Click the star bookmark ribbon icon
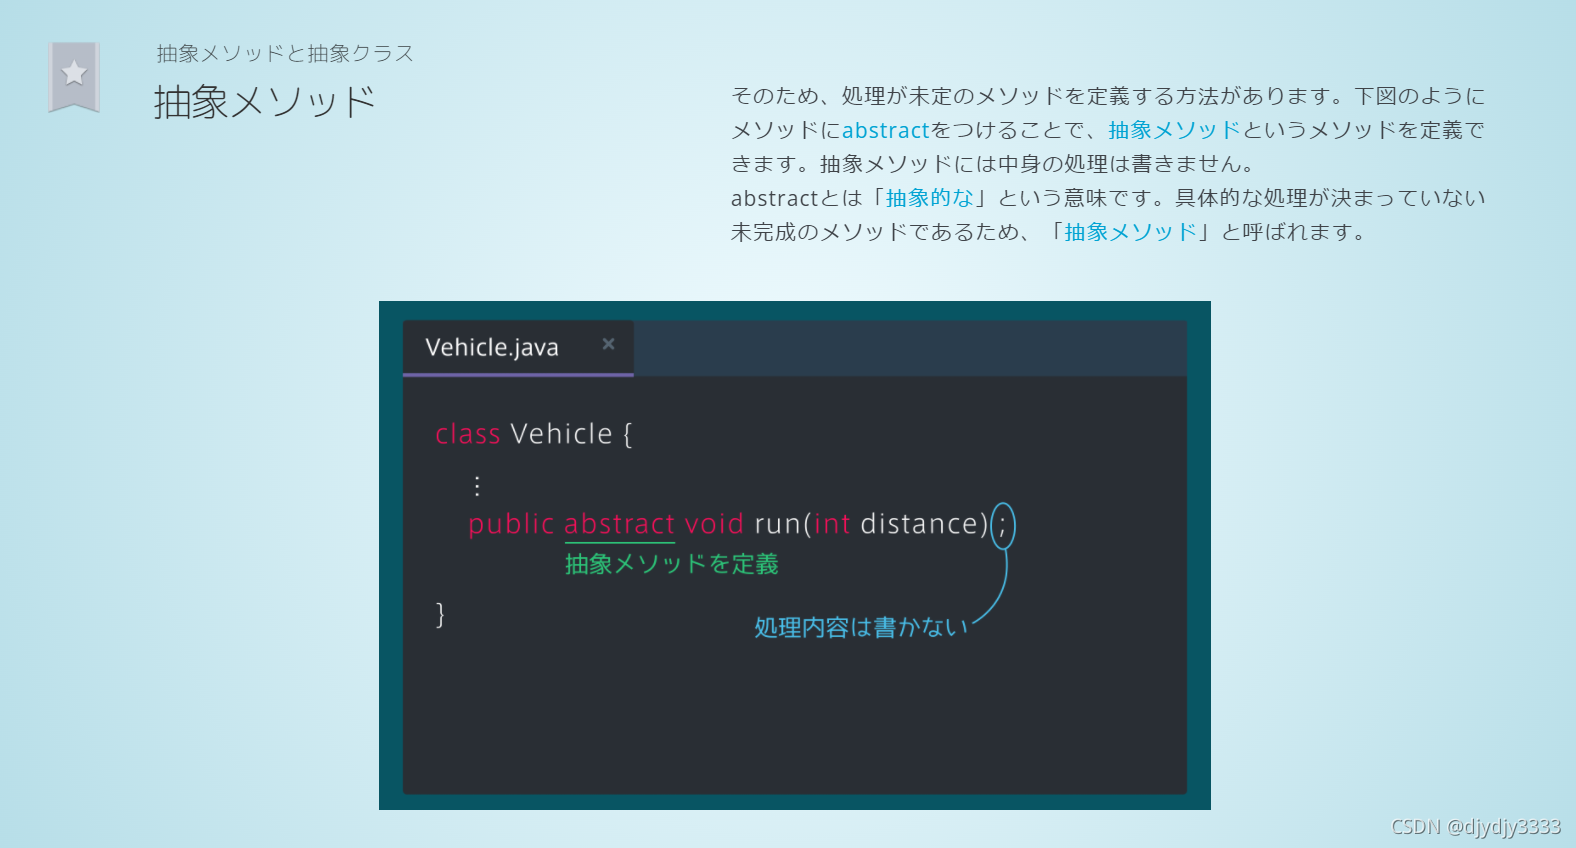 (x=74, y=77)
